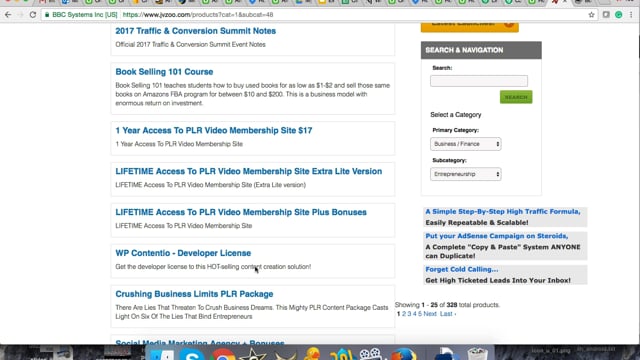
Task: Reload the page with the refresh icon
Action: [x=33, y=15]
